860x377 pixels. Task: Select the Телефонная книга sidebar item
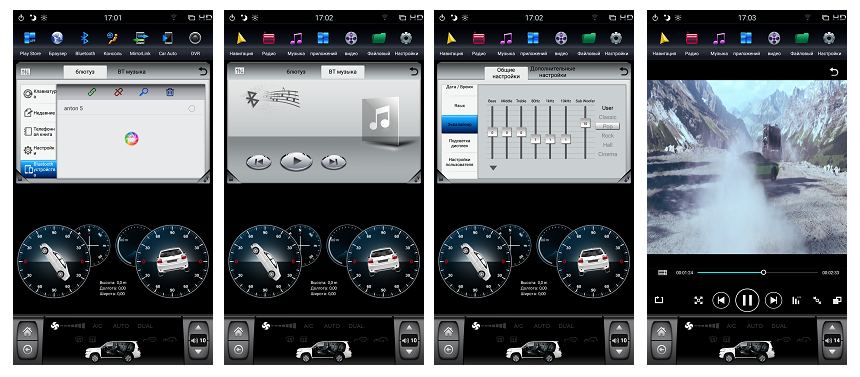[x=38, y=131]
